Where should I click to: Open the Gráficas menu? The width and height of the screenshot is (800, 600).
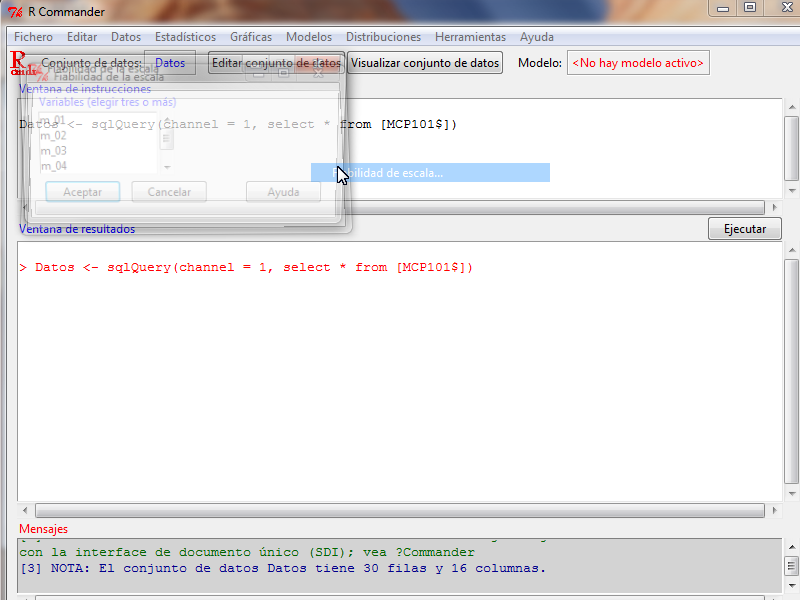pos(250,37)
